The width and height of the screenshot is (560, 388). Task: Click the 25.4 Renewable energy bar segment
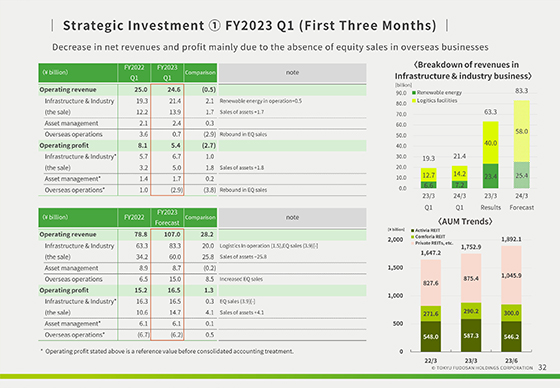521,176
